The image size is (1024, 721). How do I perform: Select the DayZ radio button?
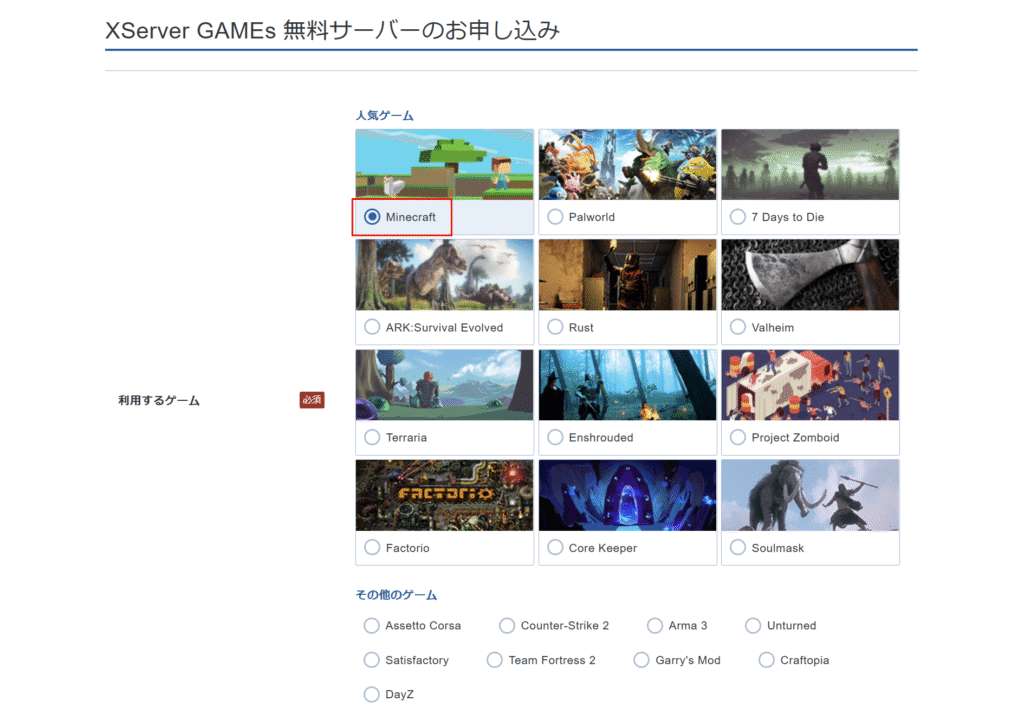(372, 694)
